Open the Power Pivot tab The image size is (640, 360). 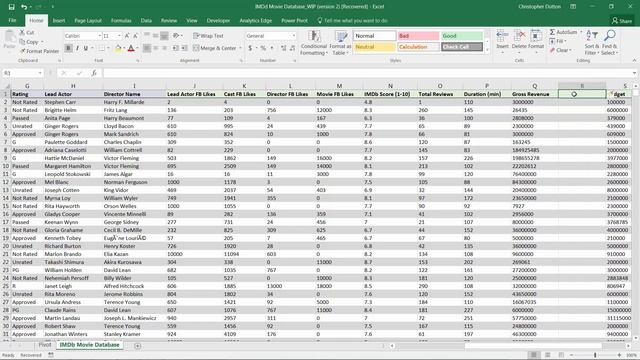(x=294, y=20)
